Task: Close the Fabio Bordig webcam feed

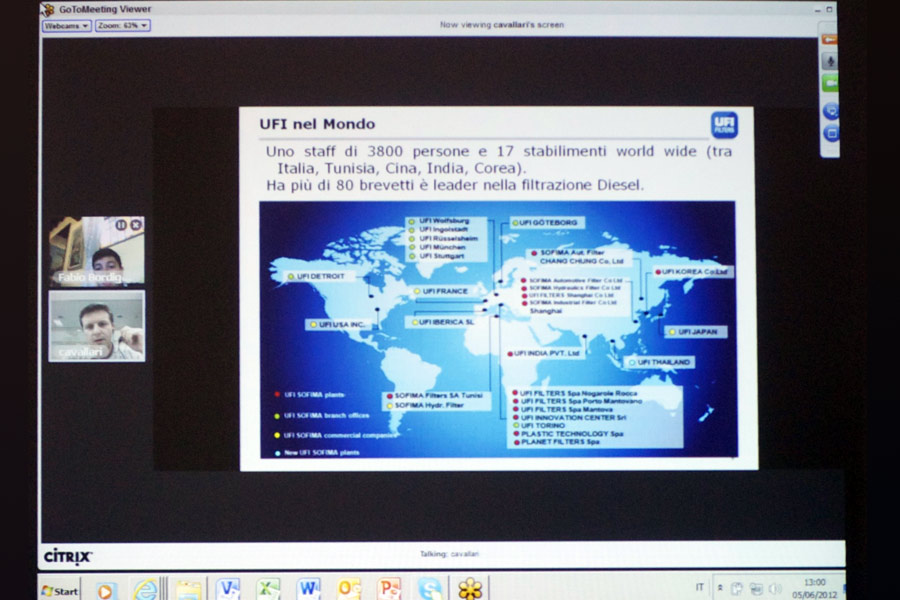Action: pyautogui.click(x=135, y=225)
